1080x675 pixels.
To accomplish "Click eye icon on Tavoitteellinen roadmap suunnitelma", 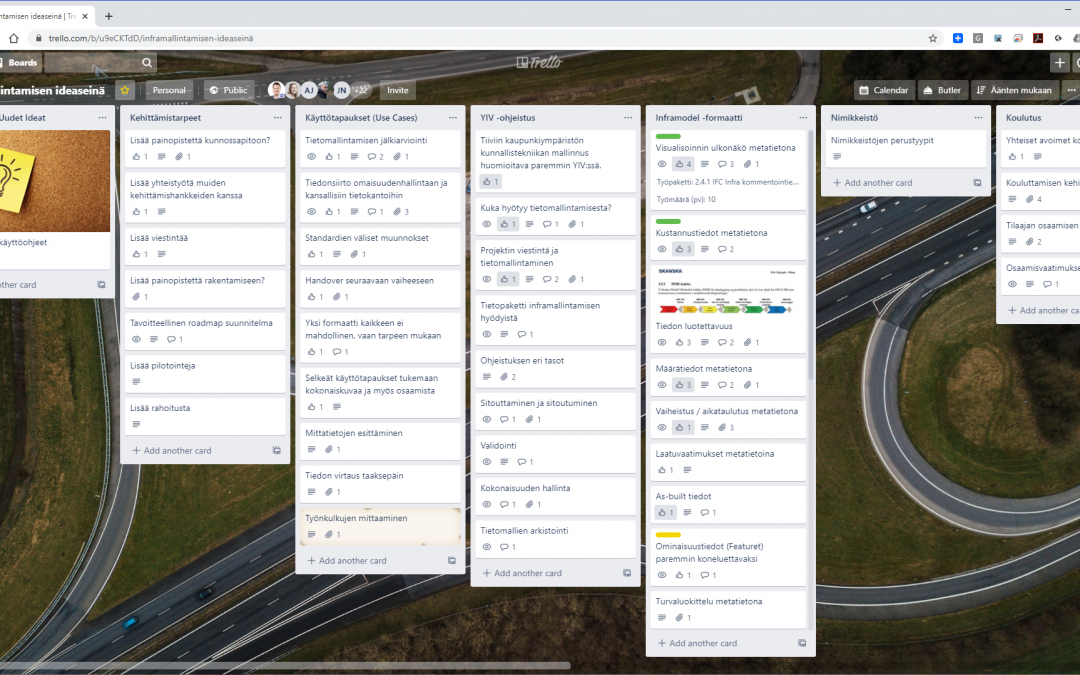I will pos(136,340).
